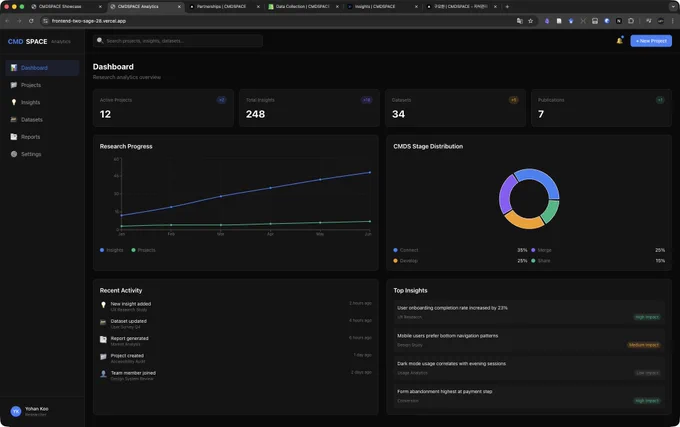The height and width of the screenshot is (427, 680).
Task: Click the 'Research Progress' chart title
Action: coord(126,147)
